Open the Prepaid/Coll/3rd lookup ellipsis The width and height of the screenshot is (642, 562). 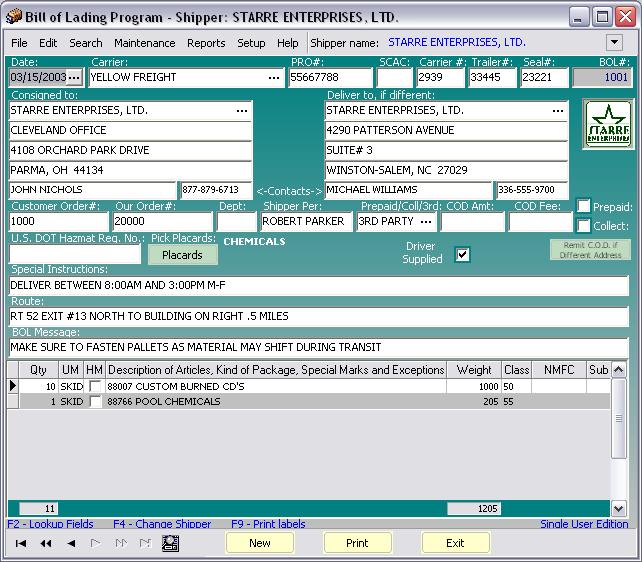(426, 221)
